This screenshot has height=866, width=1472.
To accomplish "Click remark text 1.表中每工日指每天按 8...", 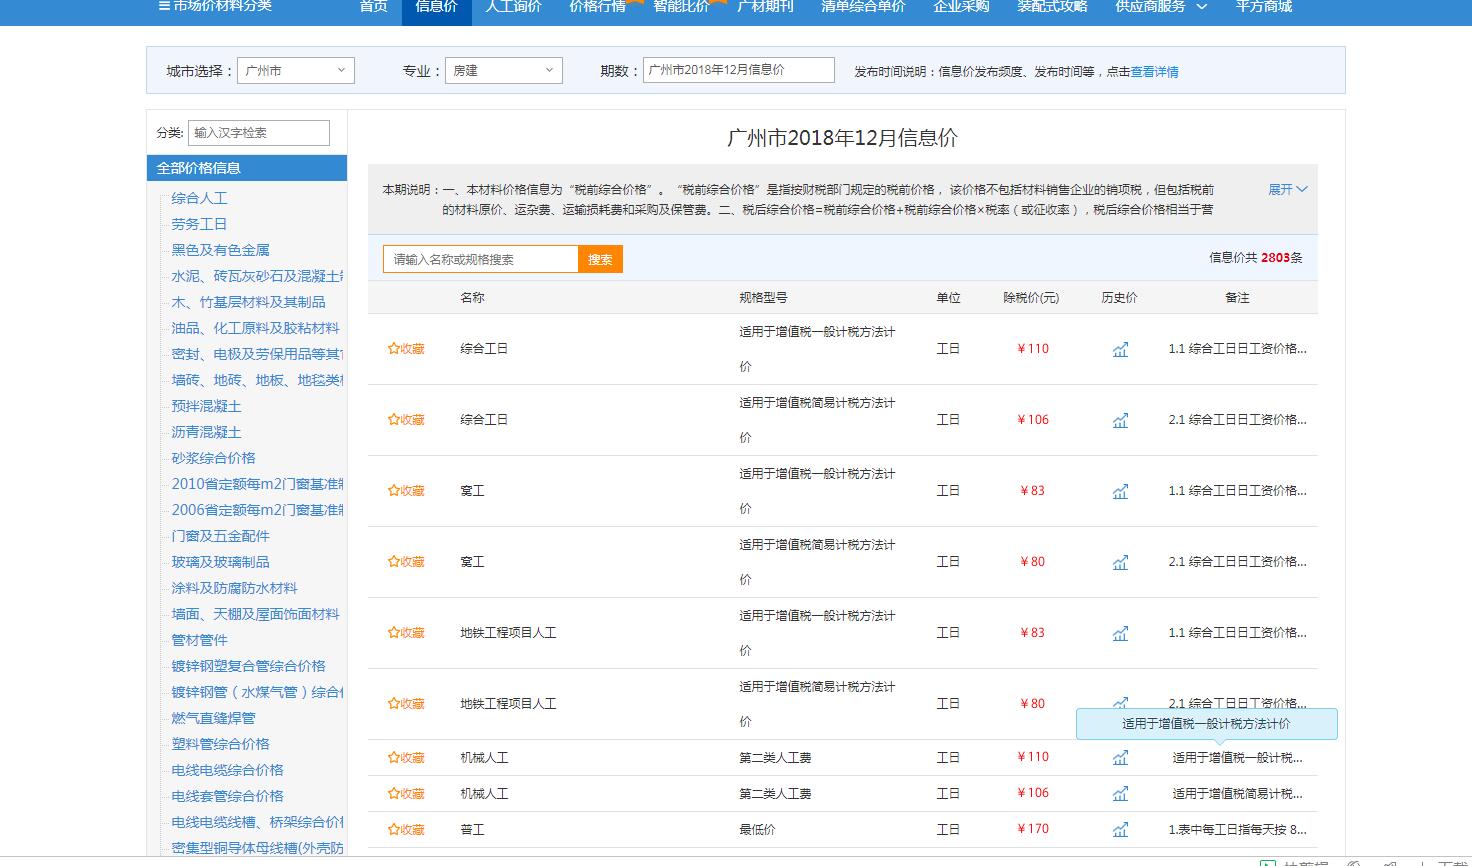I will coord(1237,830).
